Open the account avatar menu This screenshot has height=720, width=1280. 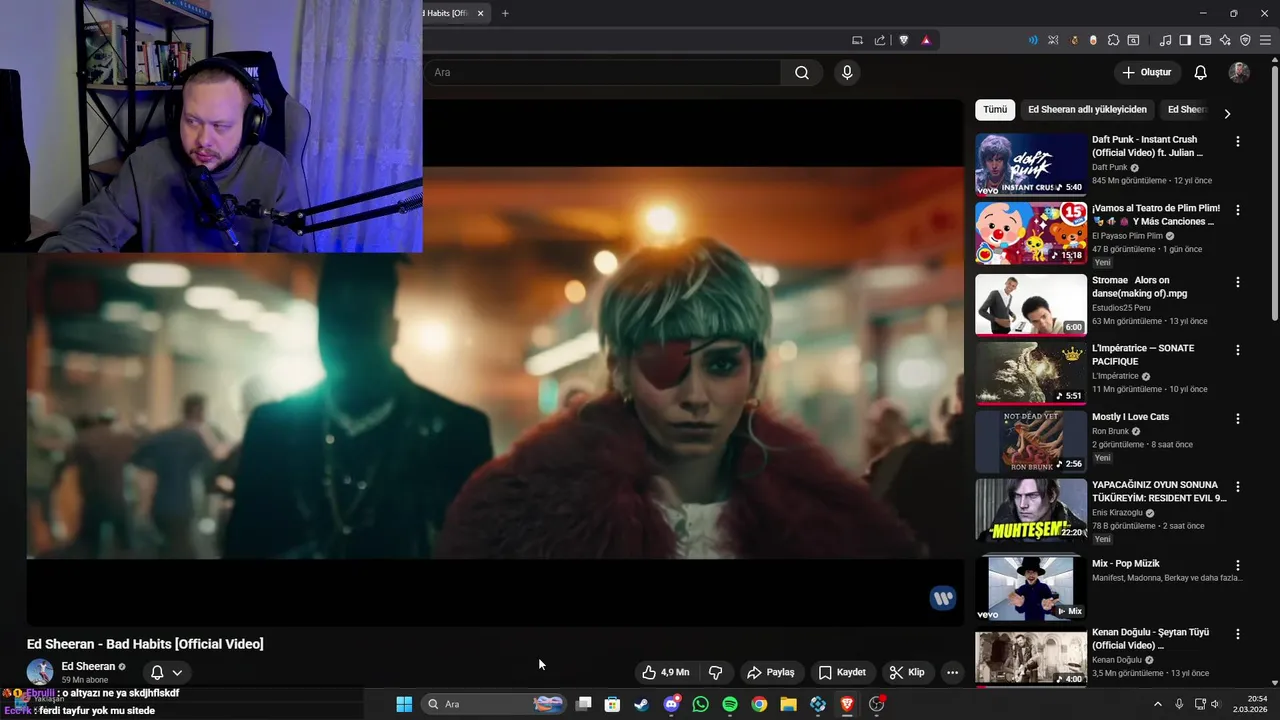tap(1239, 72)
